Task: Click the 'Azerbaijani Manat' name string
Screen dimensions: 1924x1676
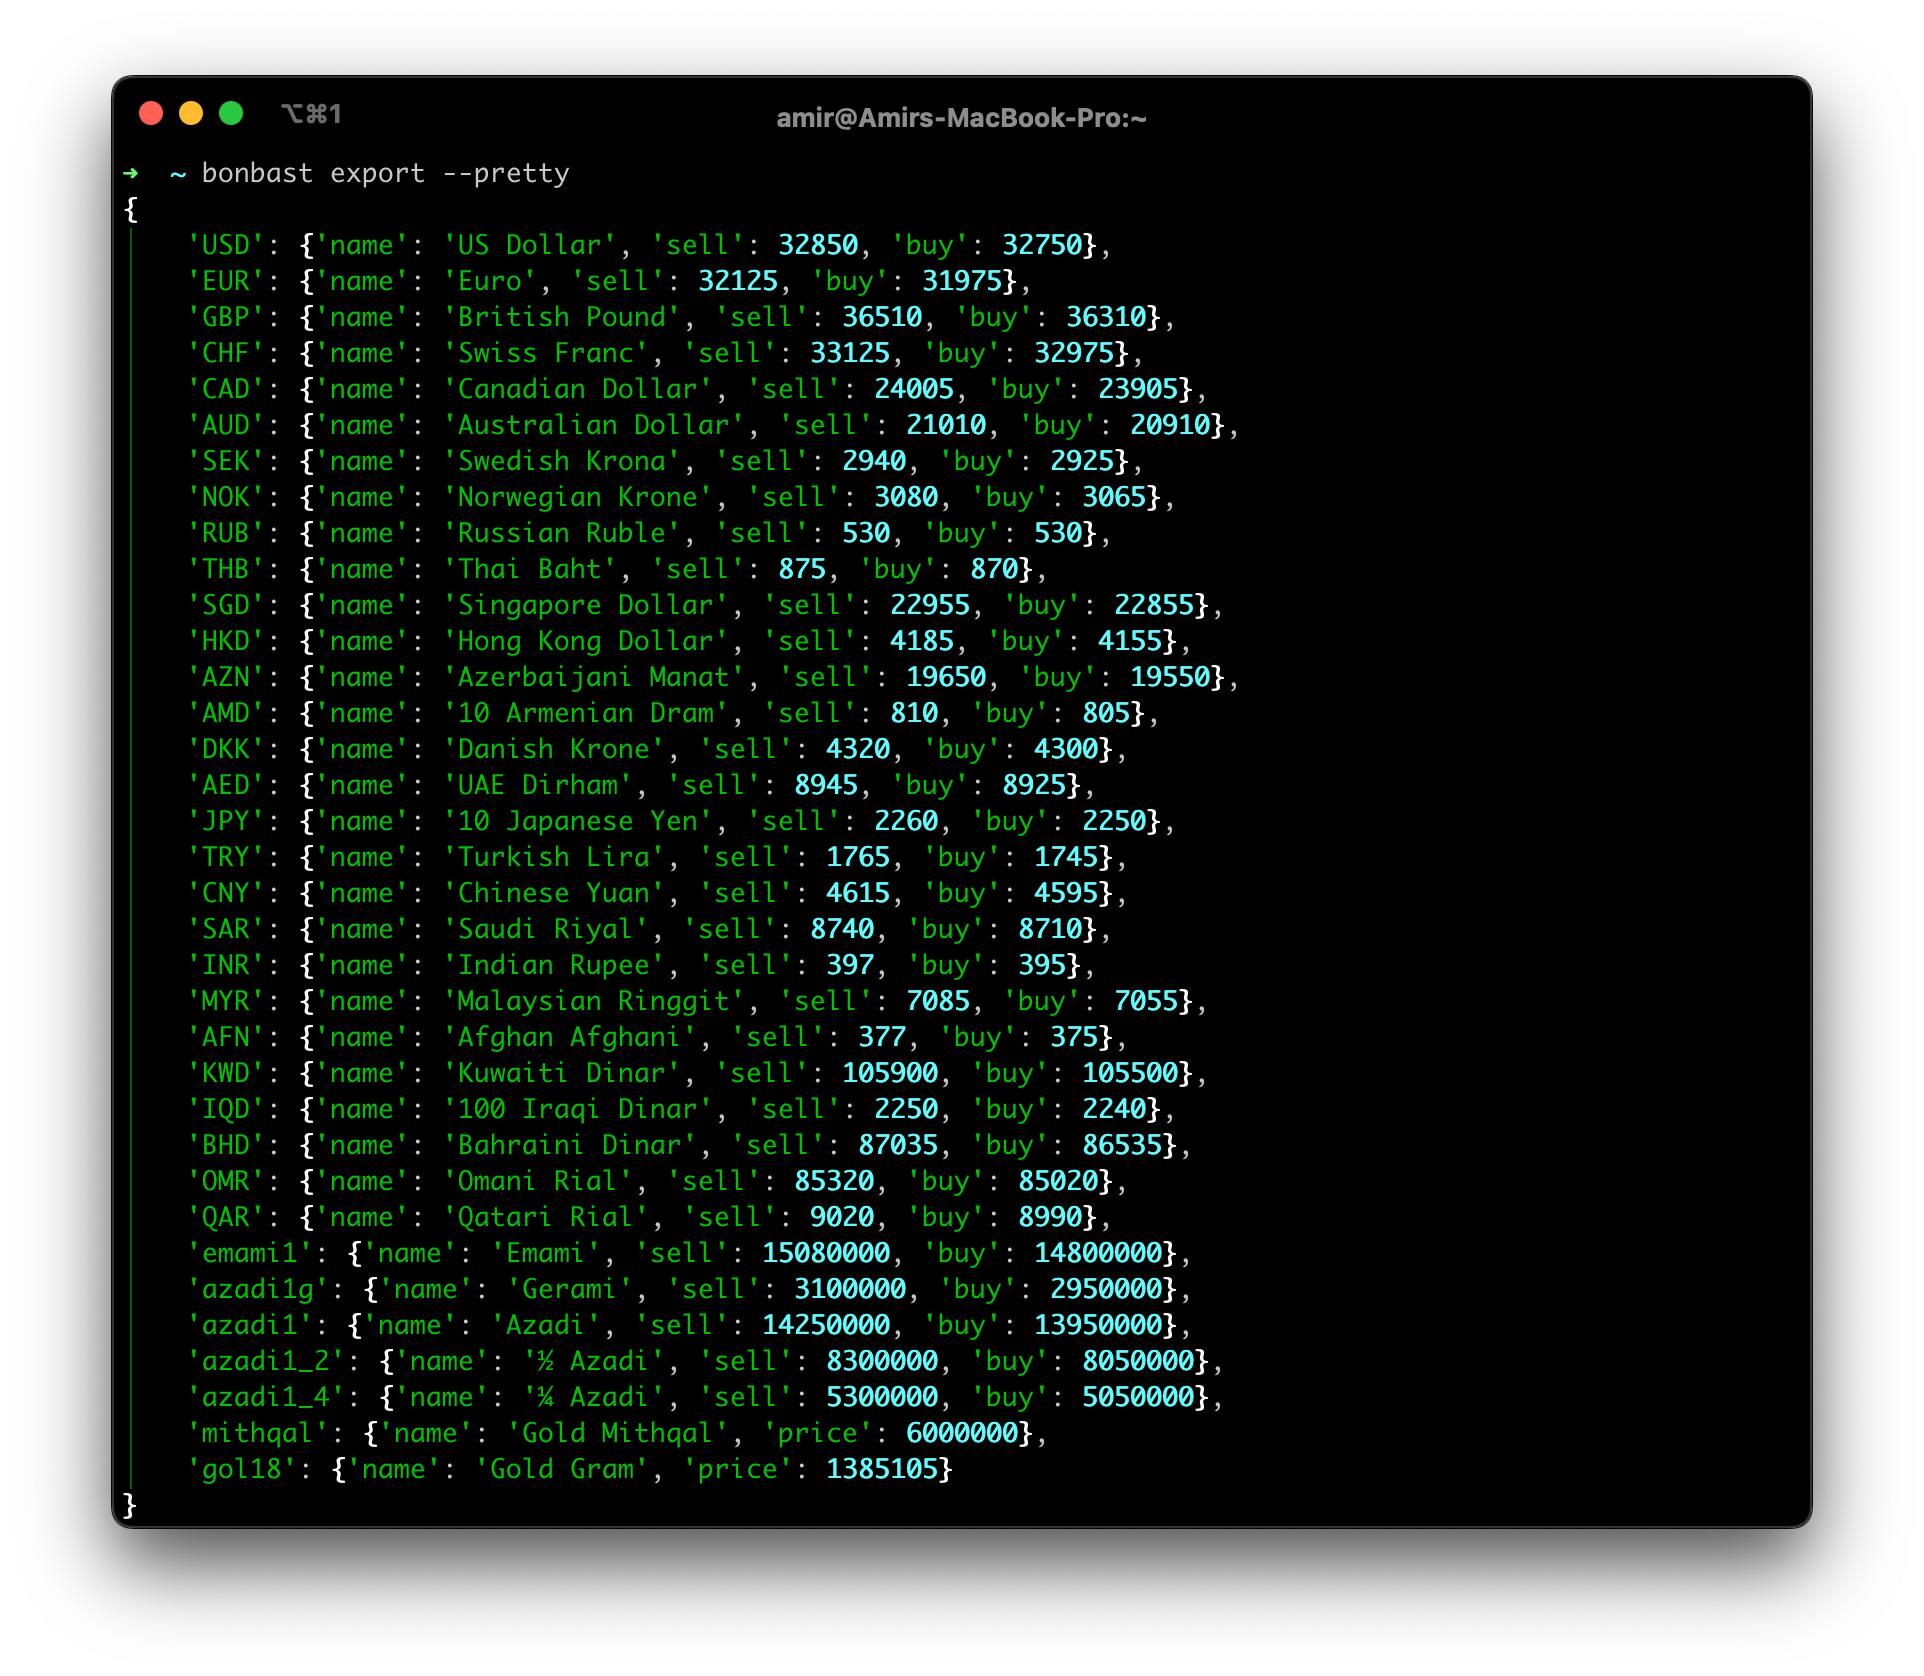Action: [x=593, y=677]
